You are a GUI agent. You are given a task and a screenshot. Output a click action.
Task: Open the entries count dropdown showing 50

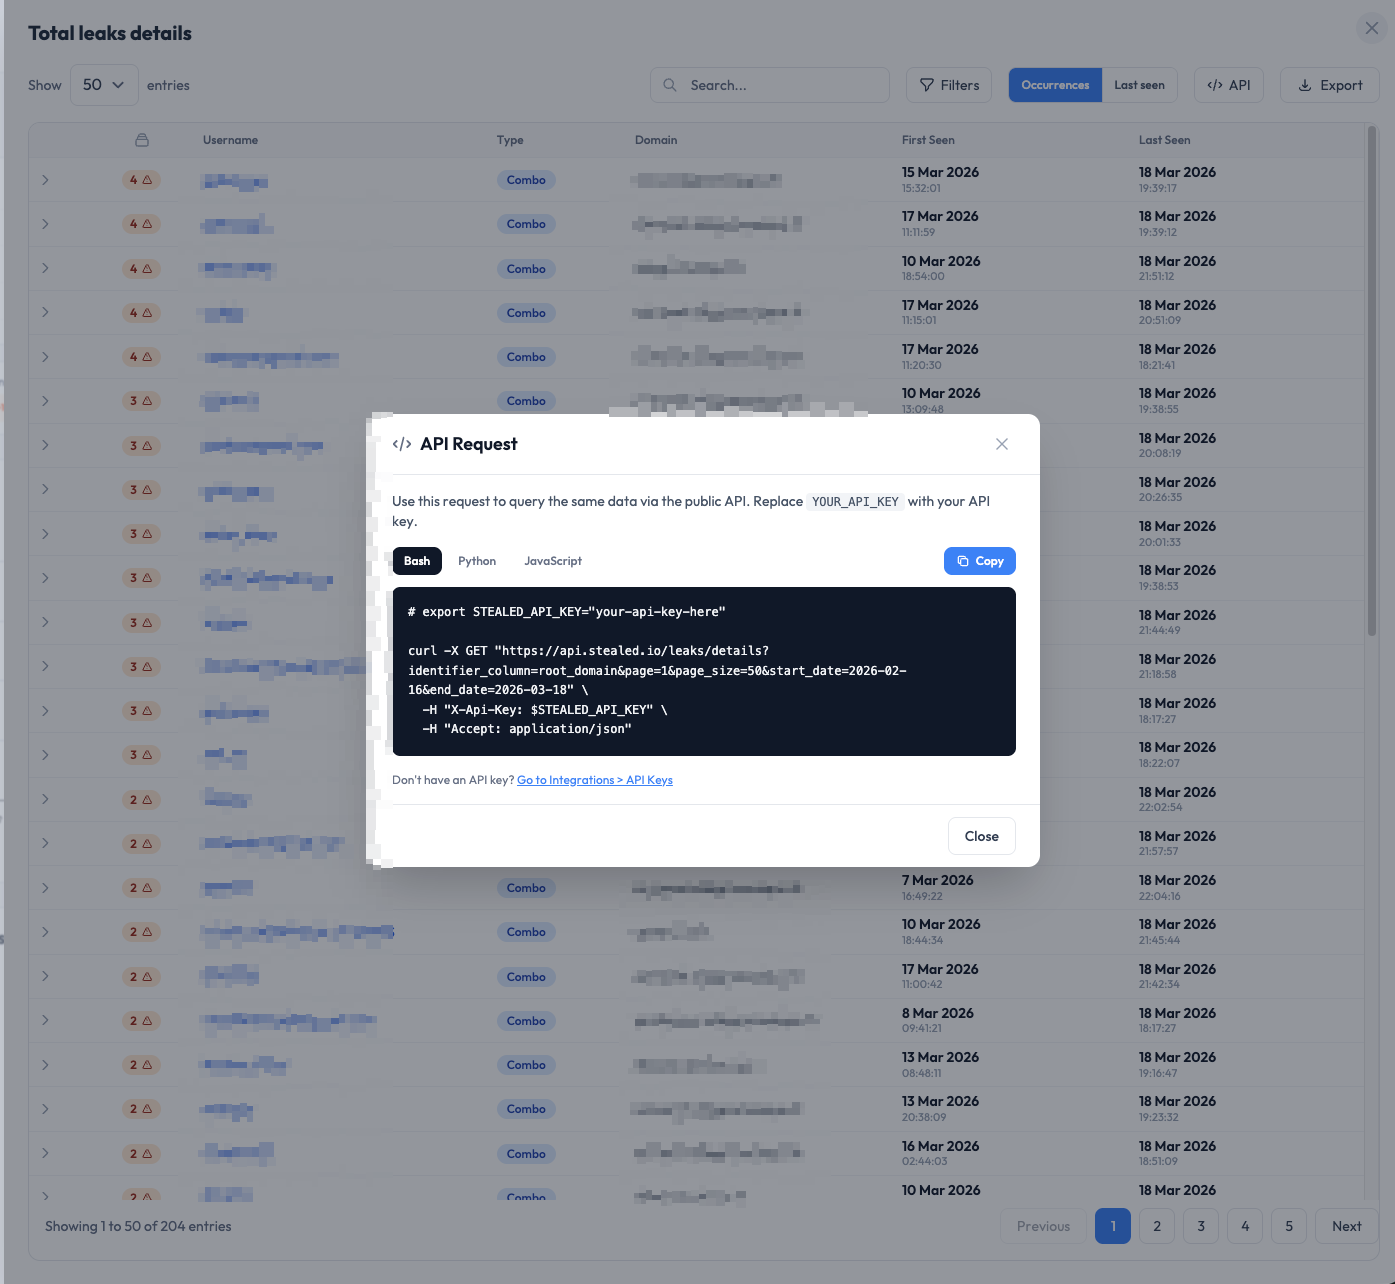click(x=104, y=85)
